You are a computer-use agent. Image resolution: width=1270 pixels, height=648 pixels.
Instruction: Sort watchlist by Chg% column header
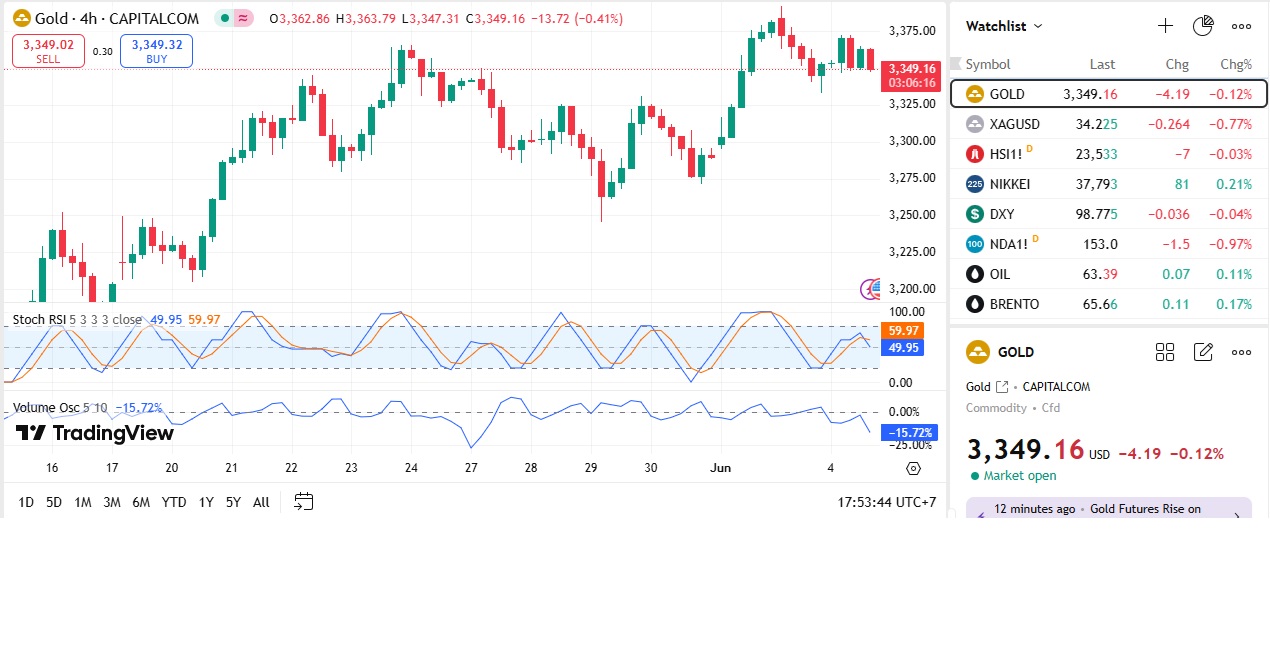1236,64
